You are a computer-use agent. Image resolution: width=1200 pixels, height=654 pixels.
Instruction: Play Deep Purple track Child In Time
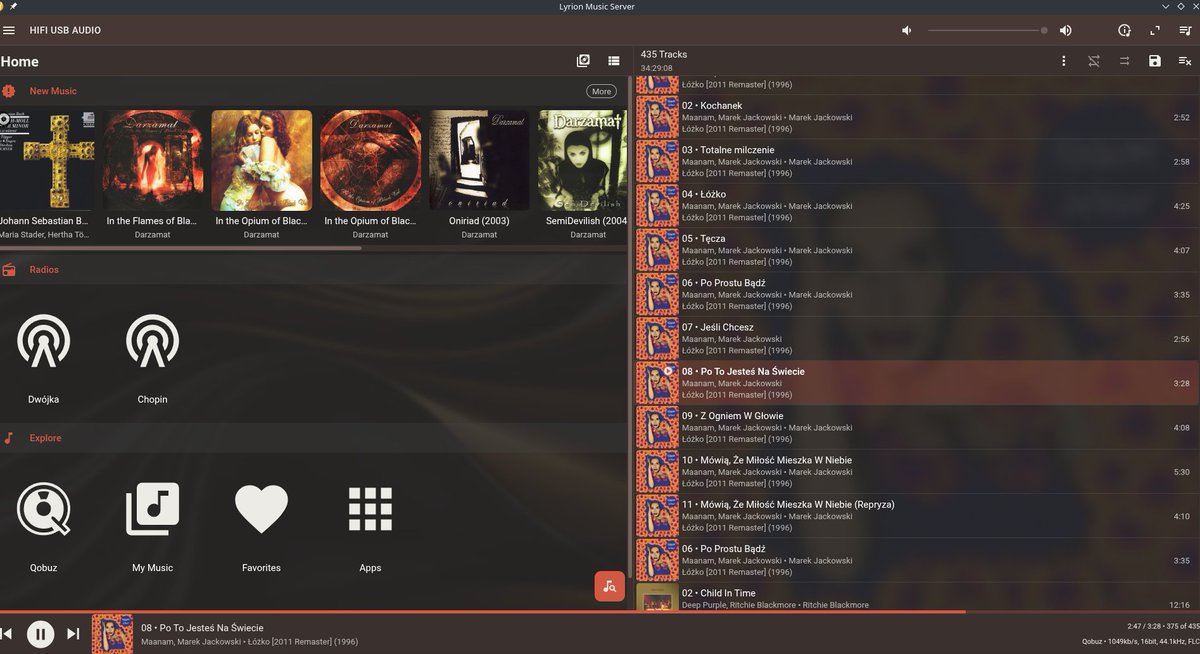click(x=918, y=597)
